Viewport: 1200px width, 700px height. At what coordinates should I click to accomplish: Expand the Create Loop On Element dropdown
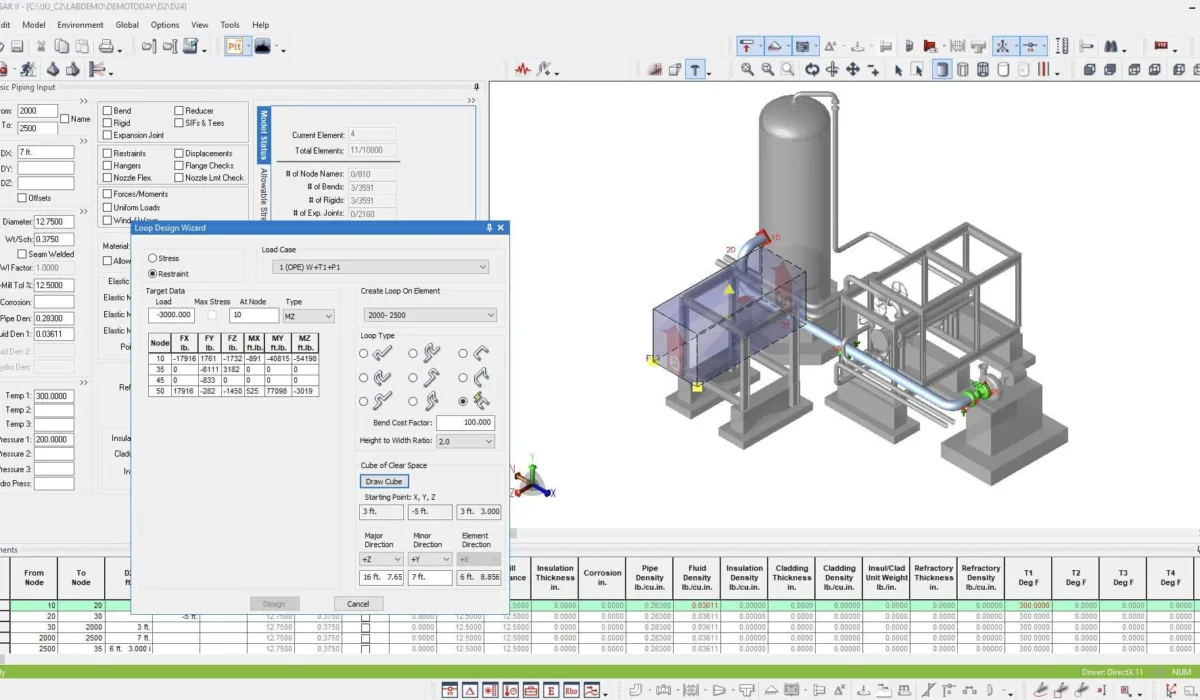428,315
